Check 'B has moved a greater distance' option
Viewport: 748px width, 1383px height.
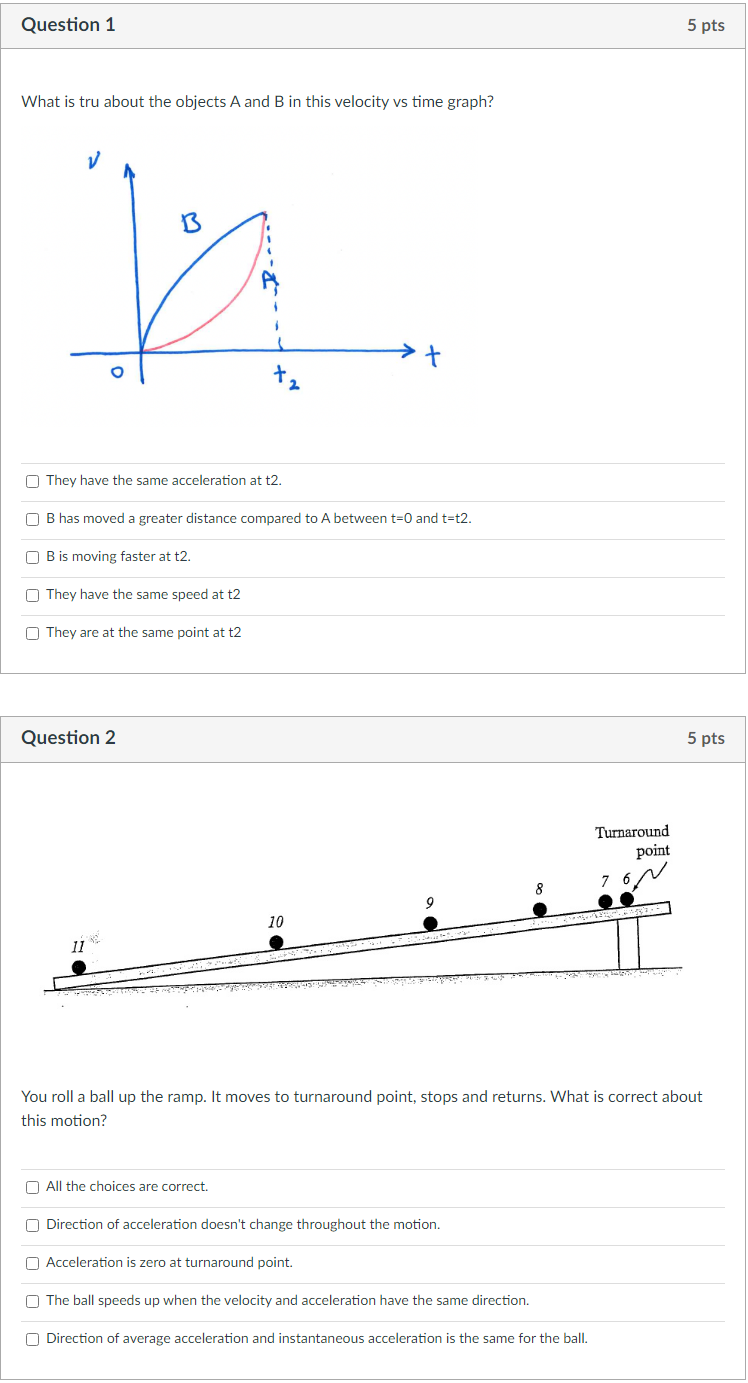coord(32,518)
